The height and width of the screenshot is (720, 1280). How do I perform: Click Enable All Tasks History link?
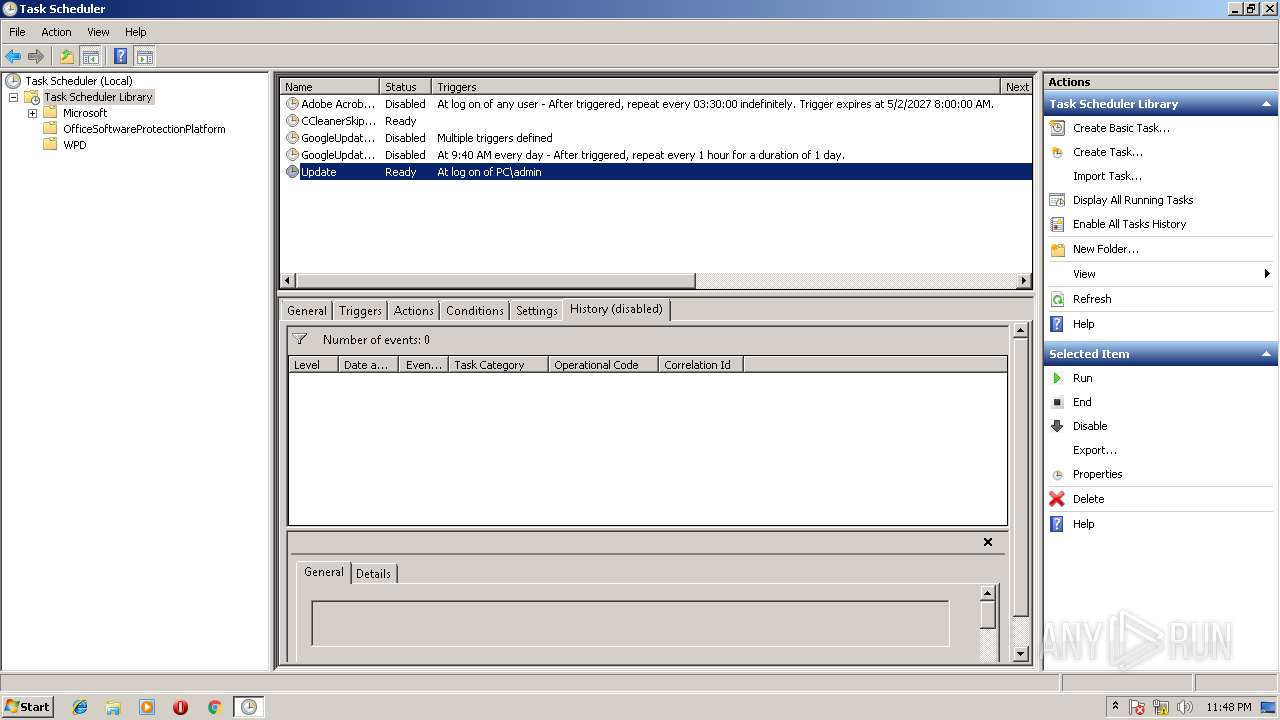point(1129,224)
